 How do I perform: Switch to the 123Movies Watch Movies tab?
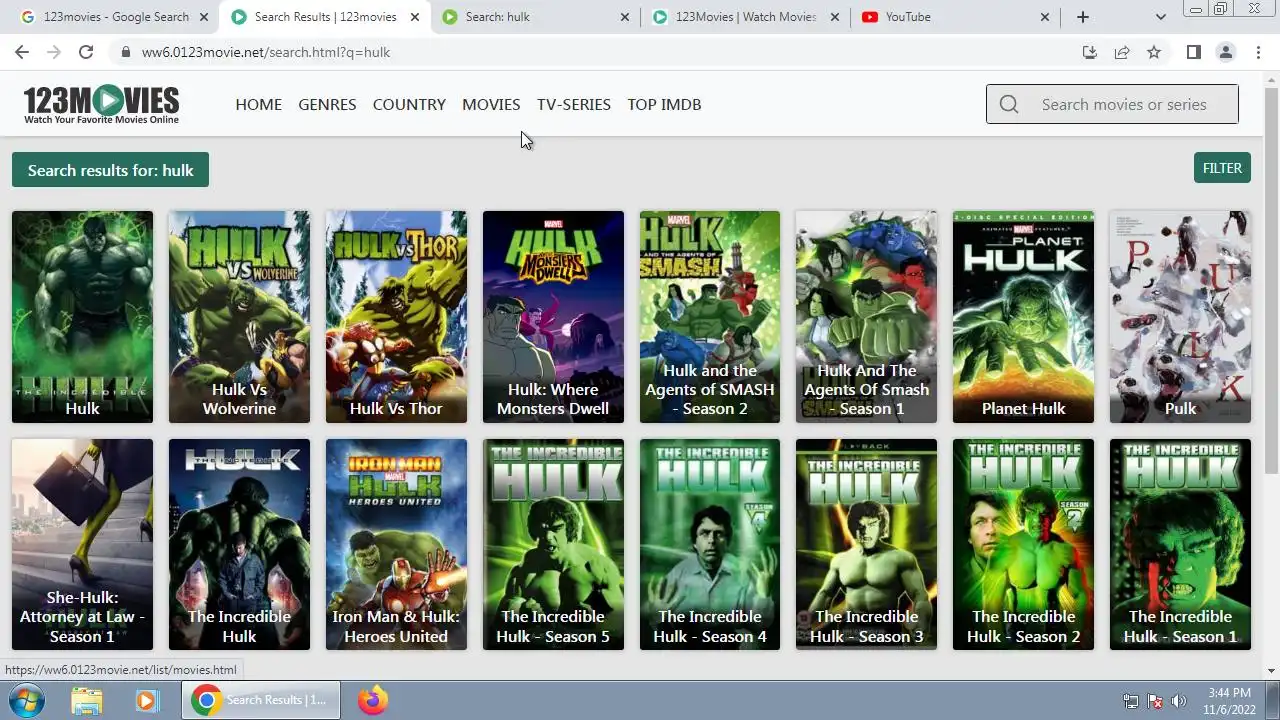(745, 17)
